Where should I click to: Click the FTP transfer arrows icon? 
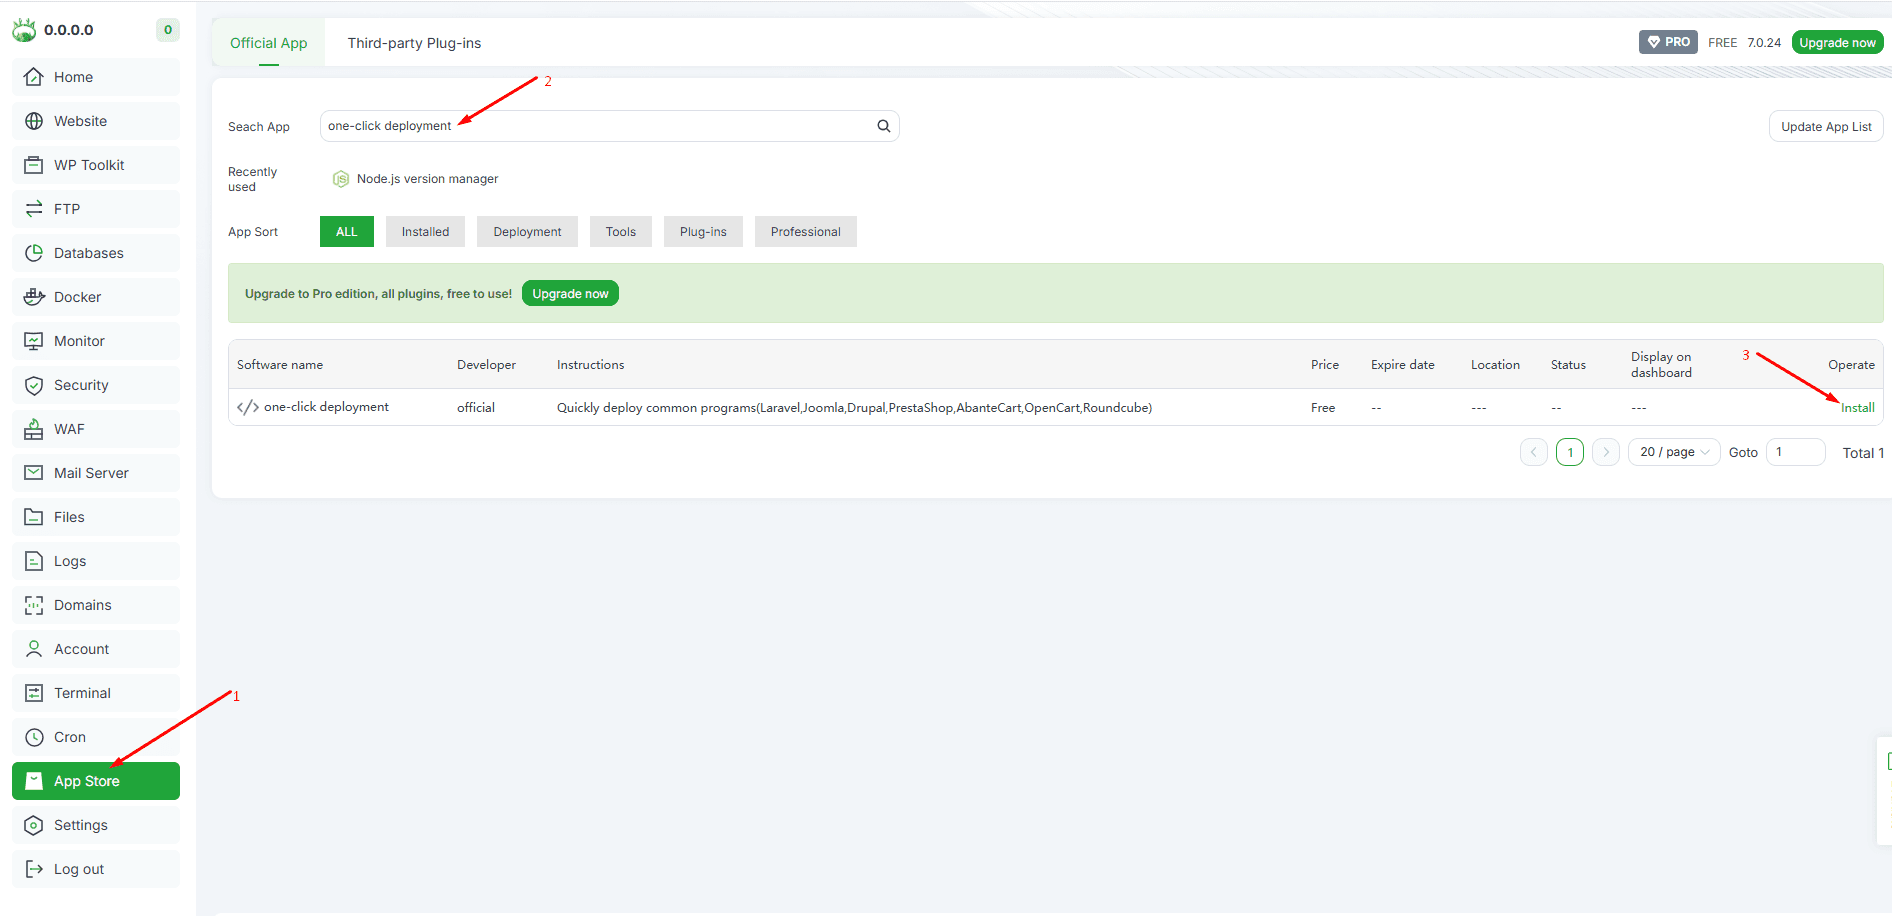(34, 209)
